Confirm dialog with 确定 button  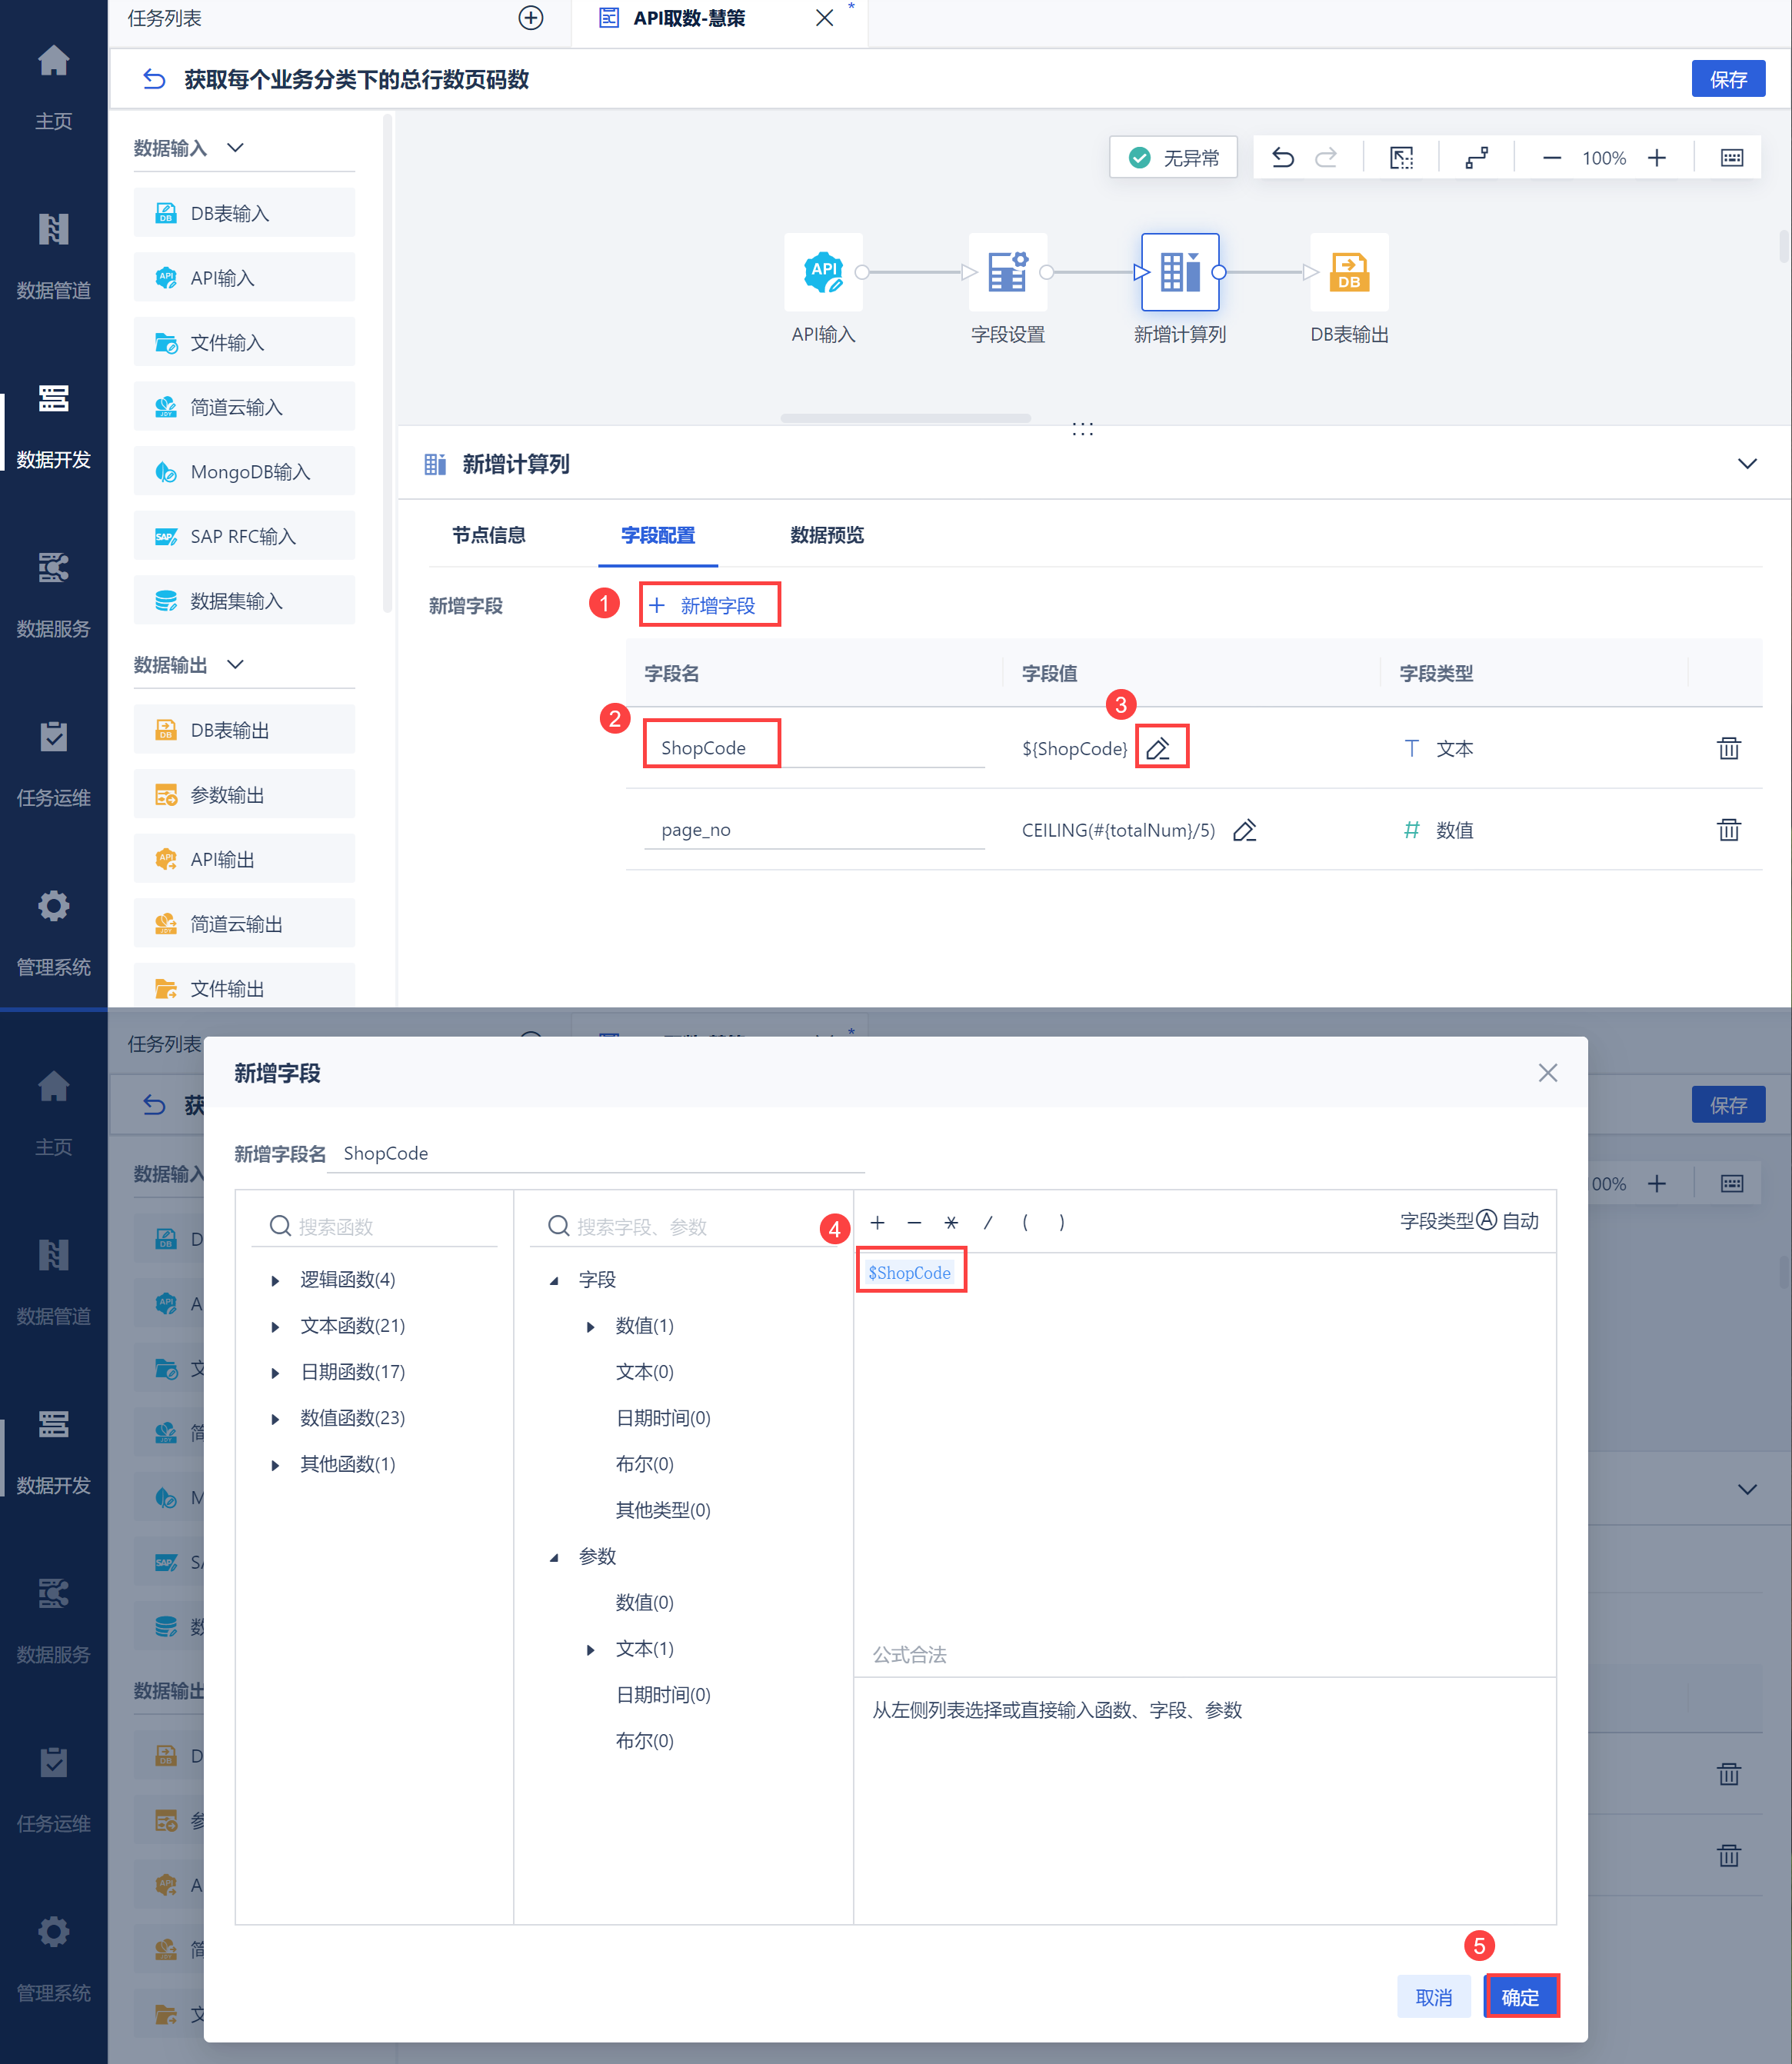[x=1520, y=1997]
